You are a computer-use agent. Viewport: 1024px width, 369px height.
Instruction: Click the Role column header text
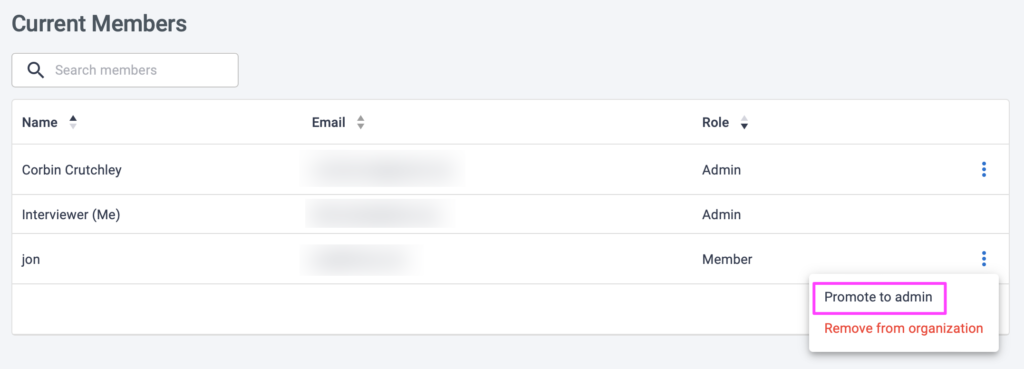click(x=716, y=122)
